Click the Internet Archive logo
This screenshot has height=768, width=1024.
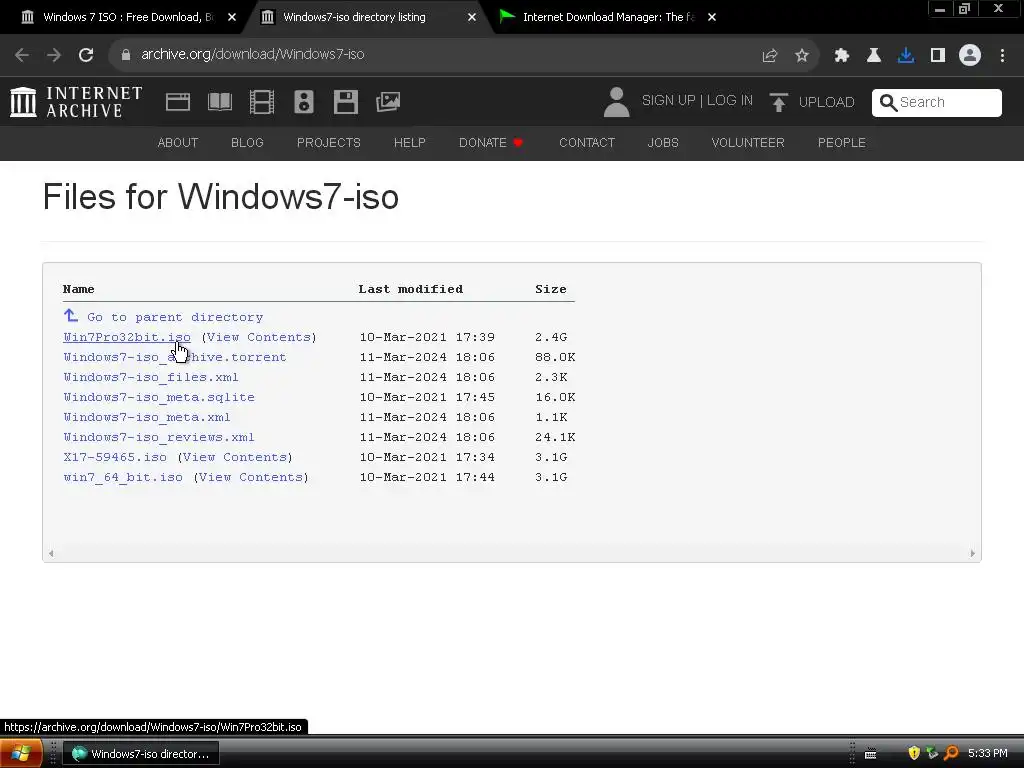pos(76,102)
